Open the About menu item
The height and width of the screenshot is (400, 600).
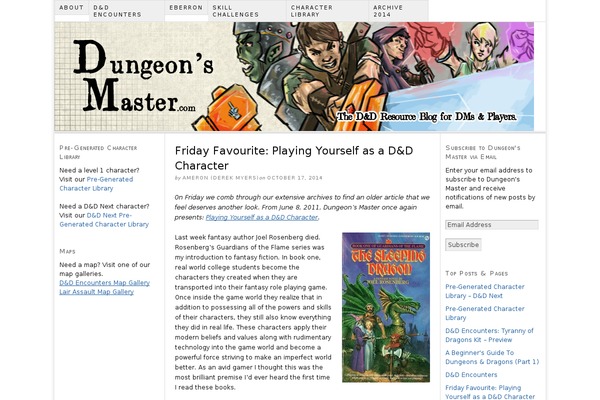(x=71, y=8)
